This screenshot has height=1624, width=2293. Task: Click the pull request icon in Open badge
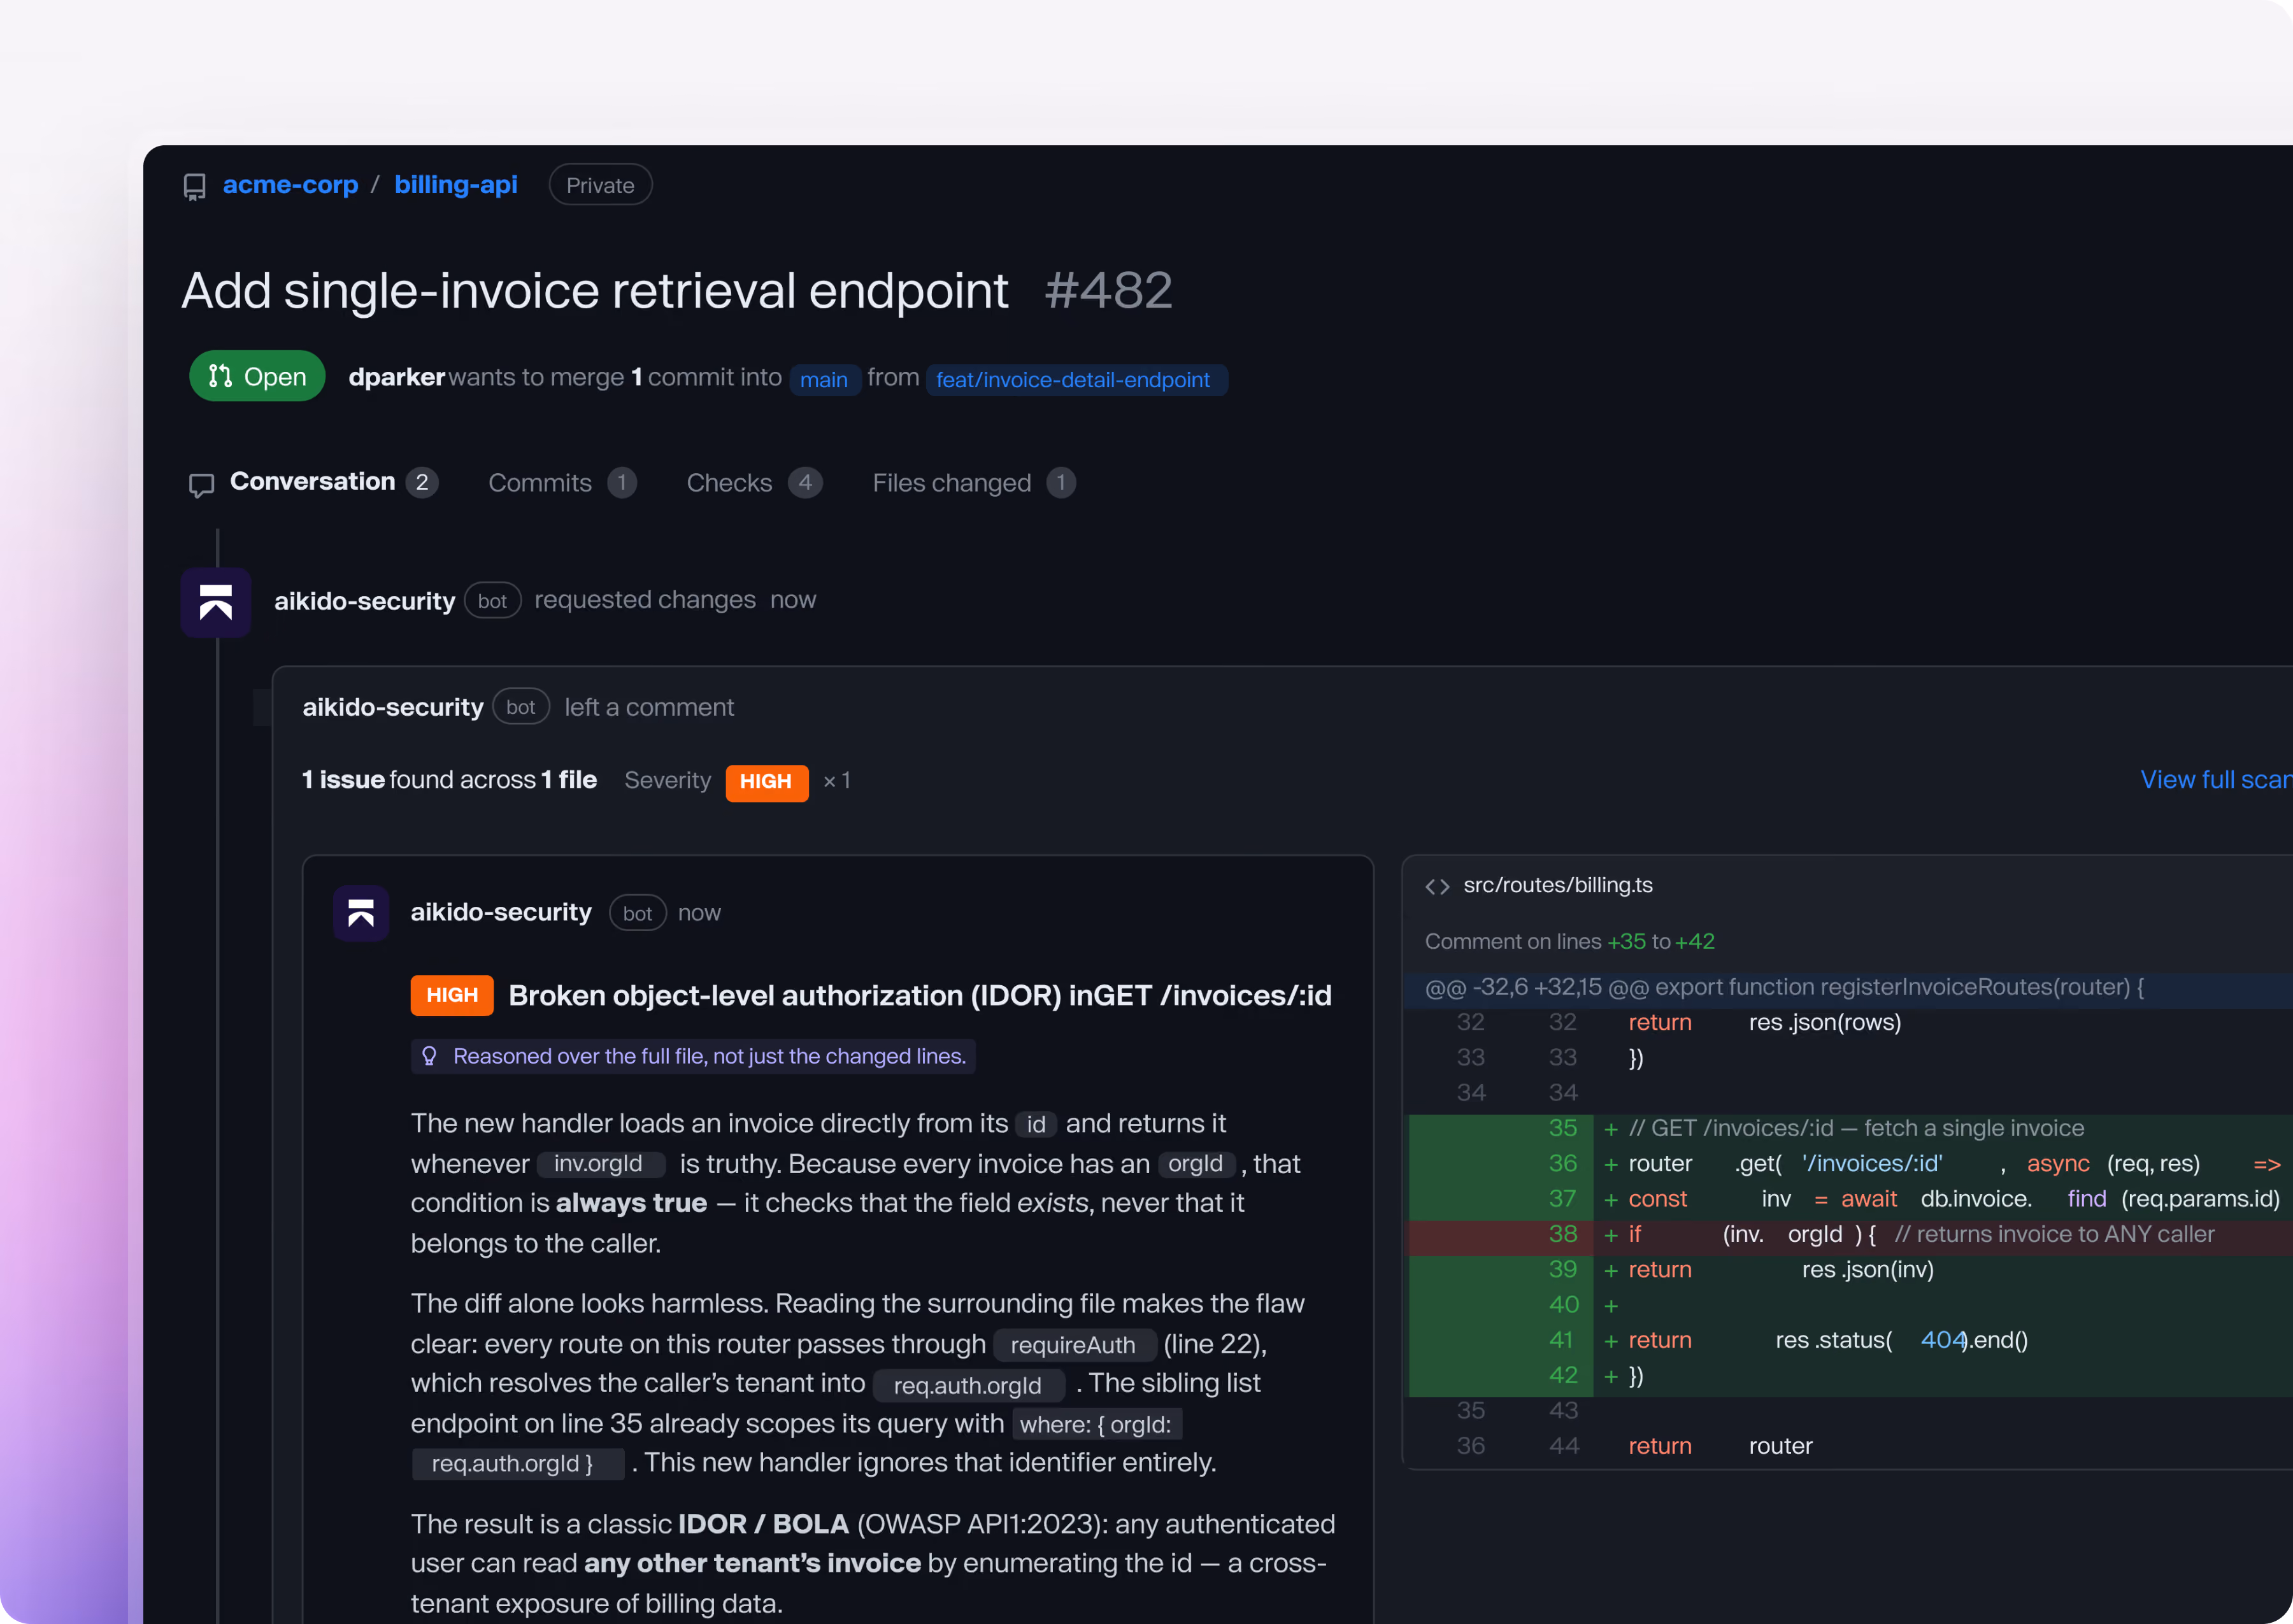click(x=220, y=376)
